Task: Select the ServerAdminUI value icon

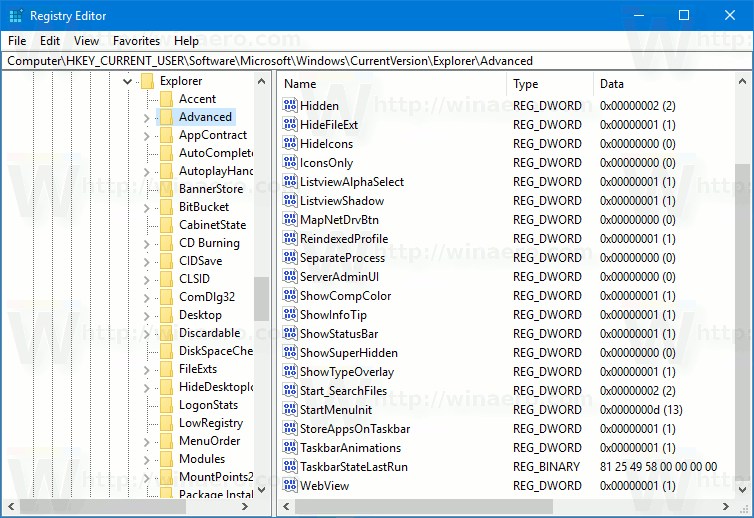Action: click(290, 277)
